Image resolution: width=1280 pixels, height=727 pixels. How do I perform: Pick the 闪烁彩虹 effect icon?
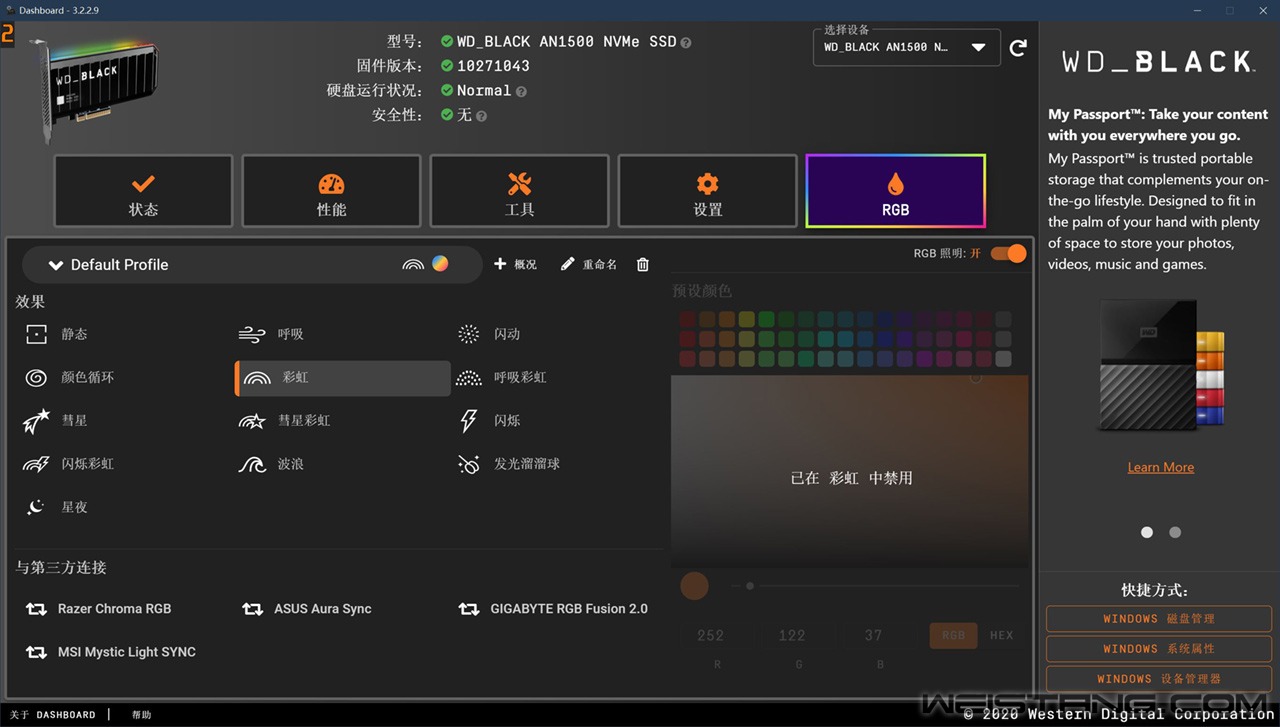coord(36,464)
